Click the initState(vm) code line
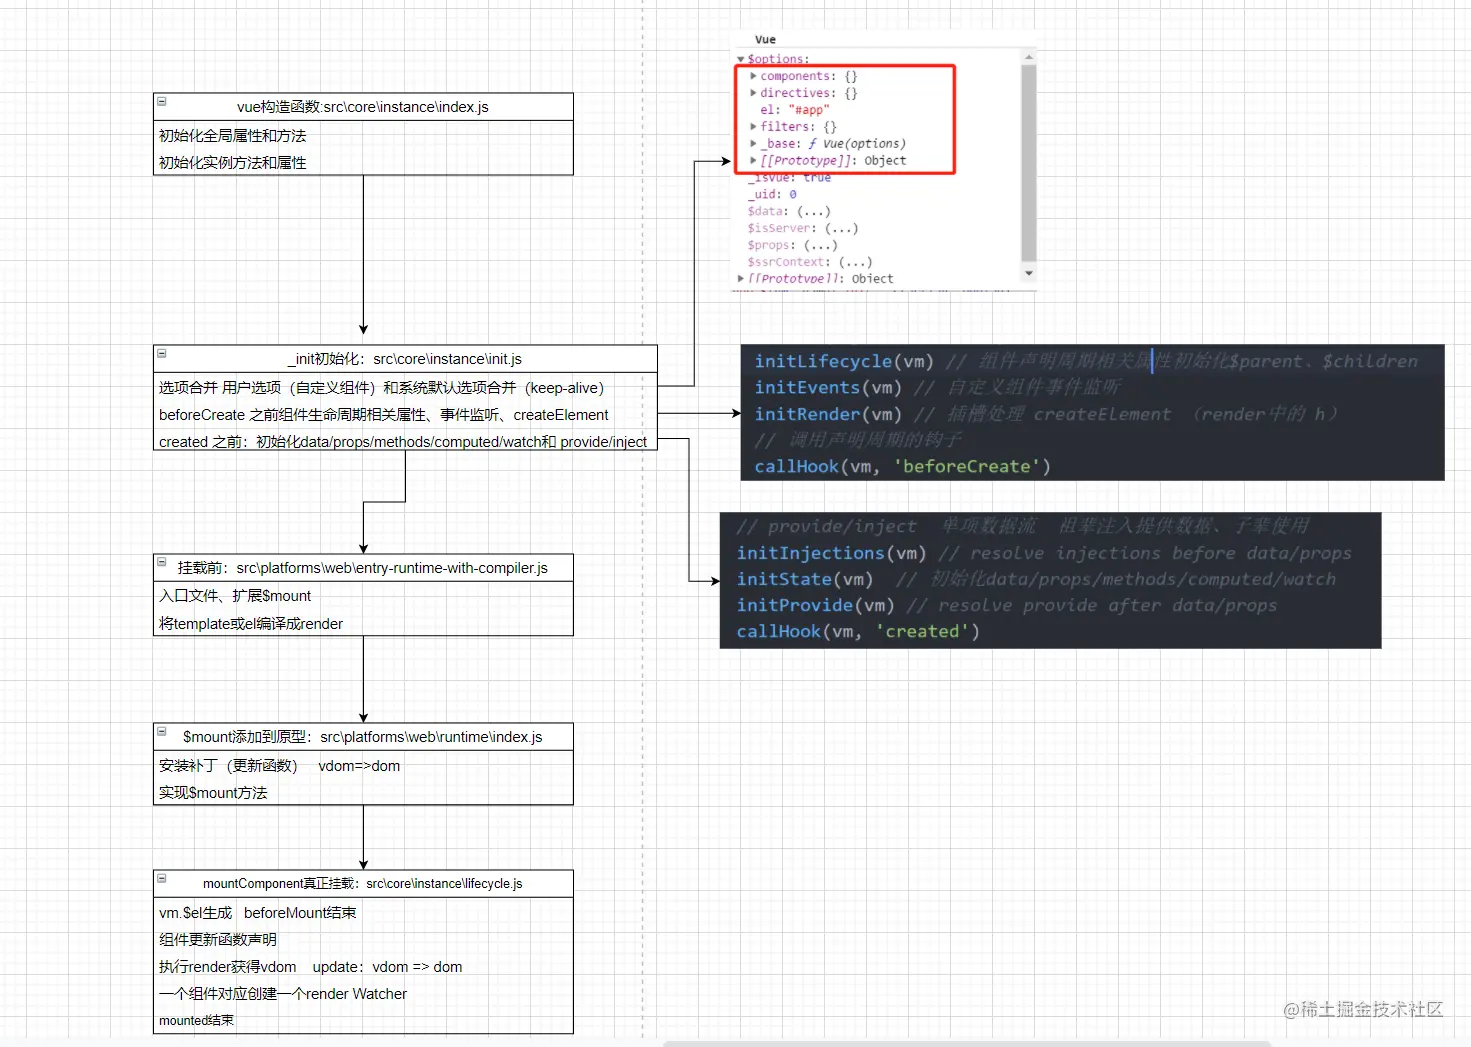This screenshot has height=1047, width=1471. [805, 579]
